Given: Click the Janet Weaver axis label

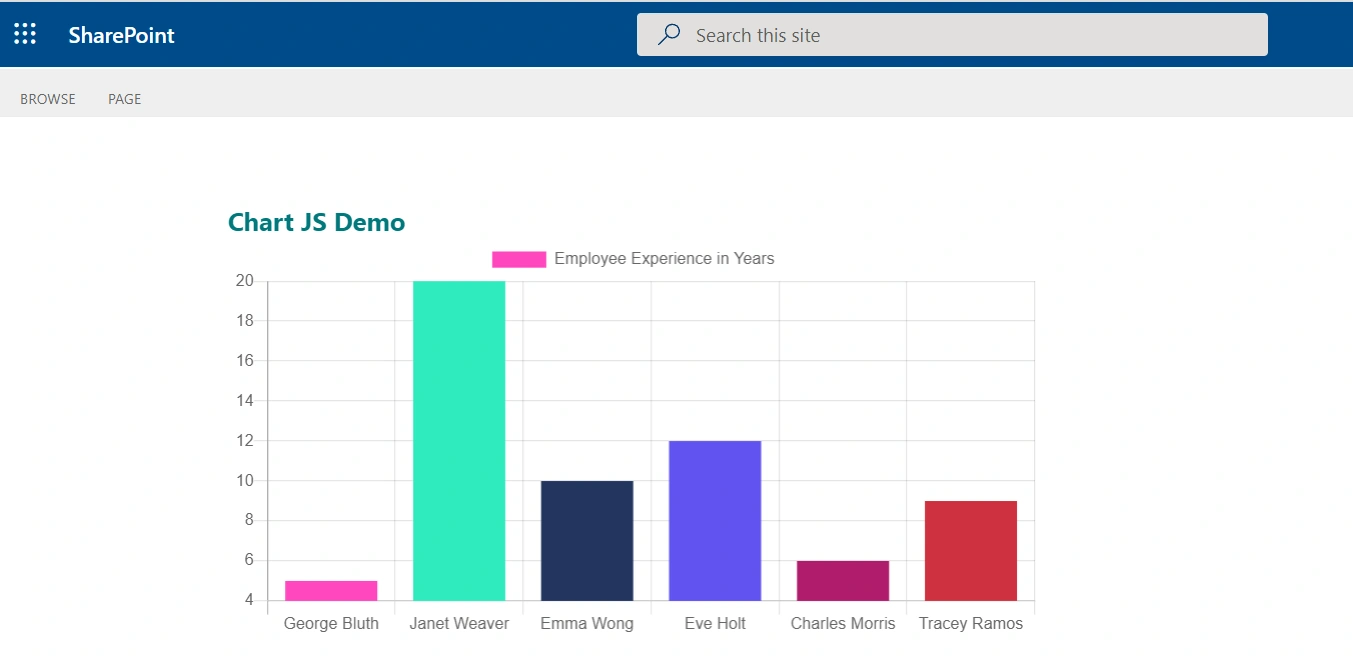Looking at the screenshot, I should [x=459, y=623].
